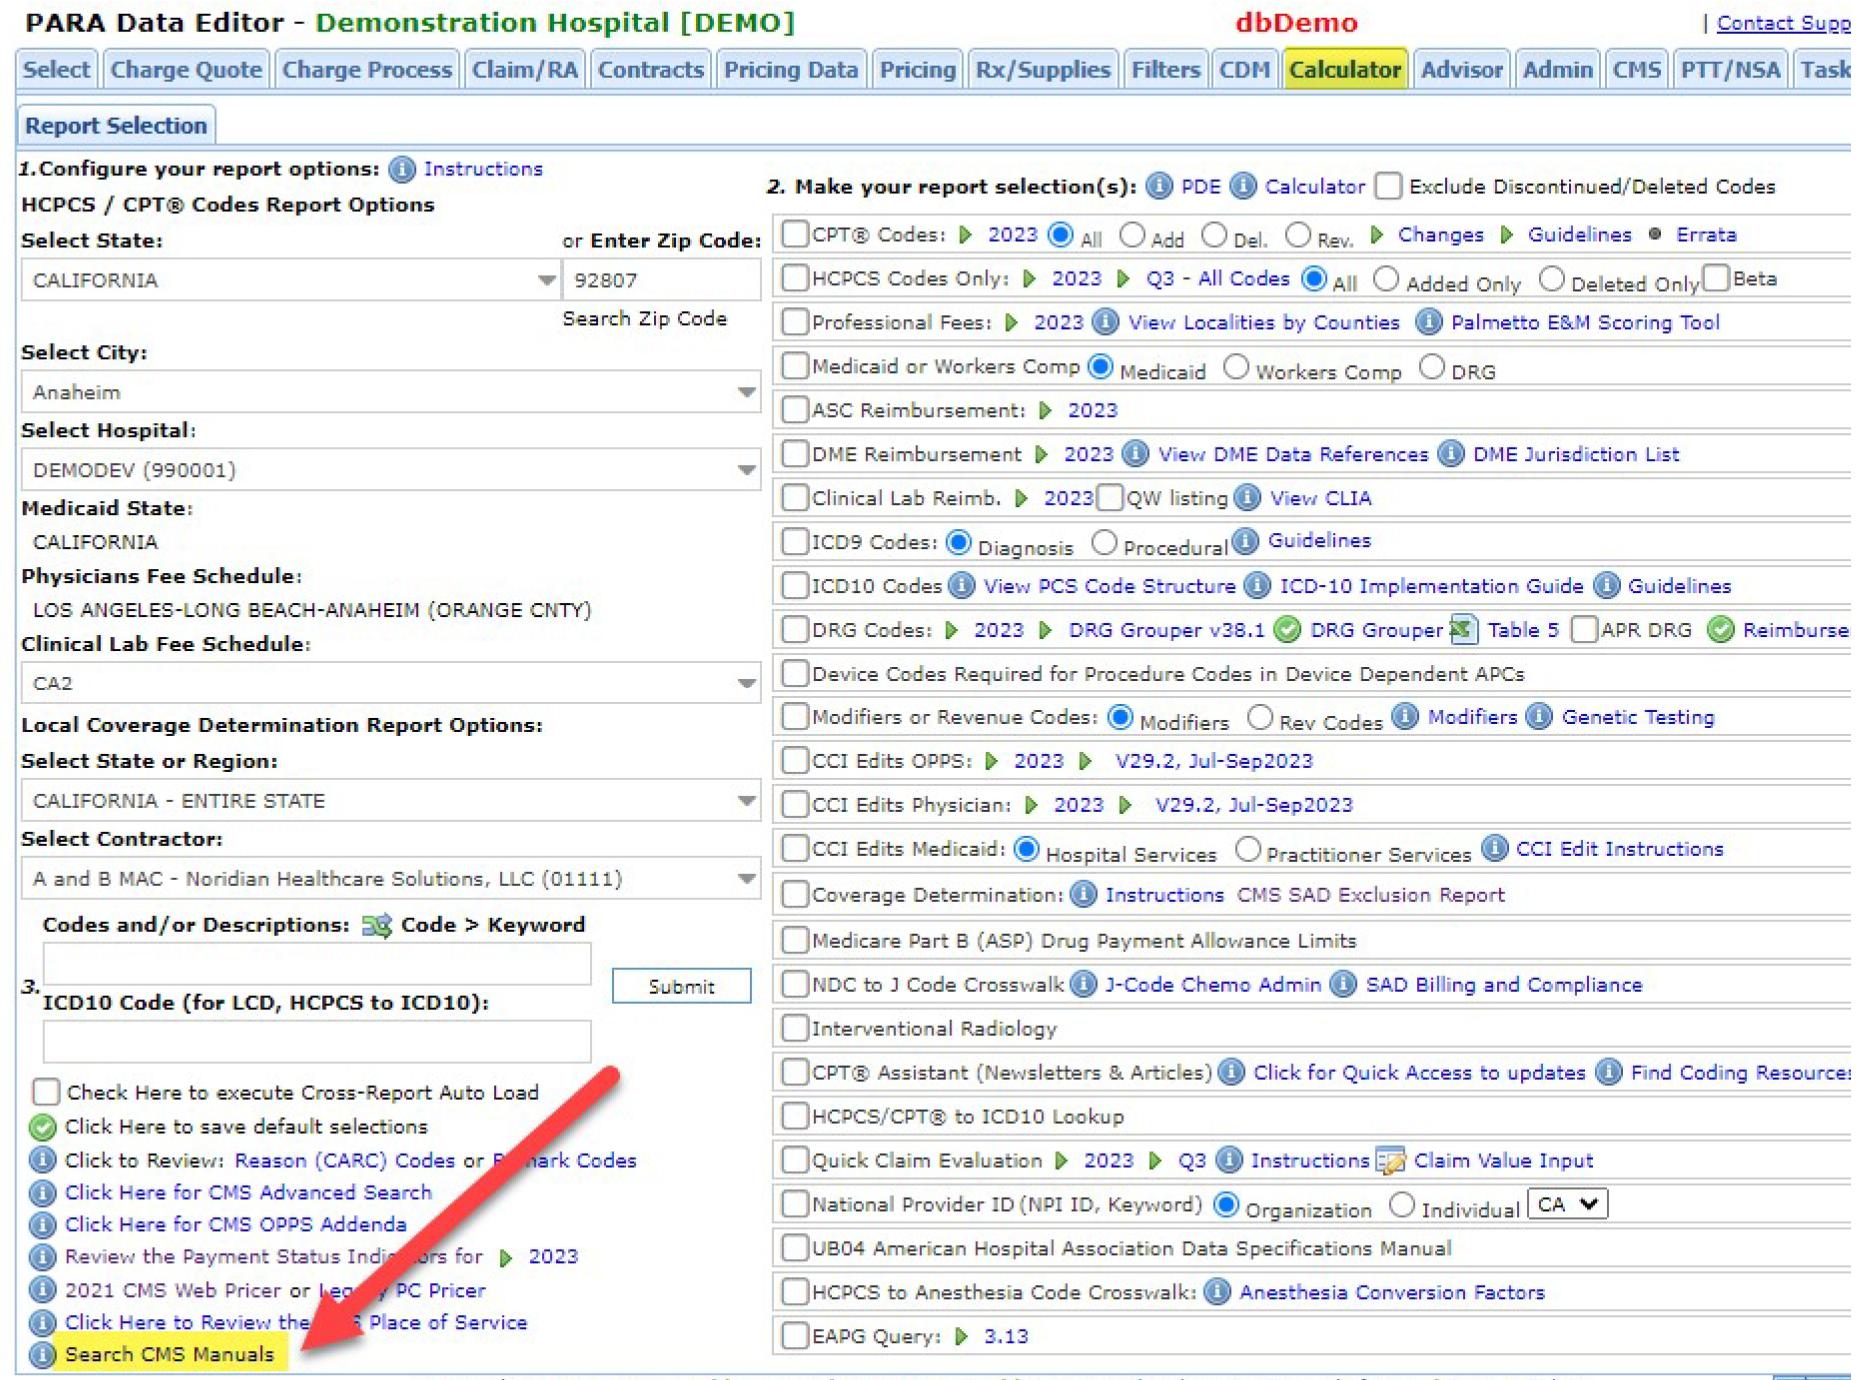Check the APR DRG checkbox
The image size is (1872, 1380).
coord(1584,630)
